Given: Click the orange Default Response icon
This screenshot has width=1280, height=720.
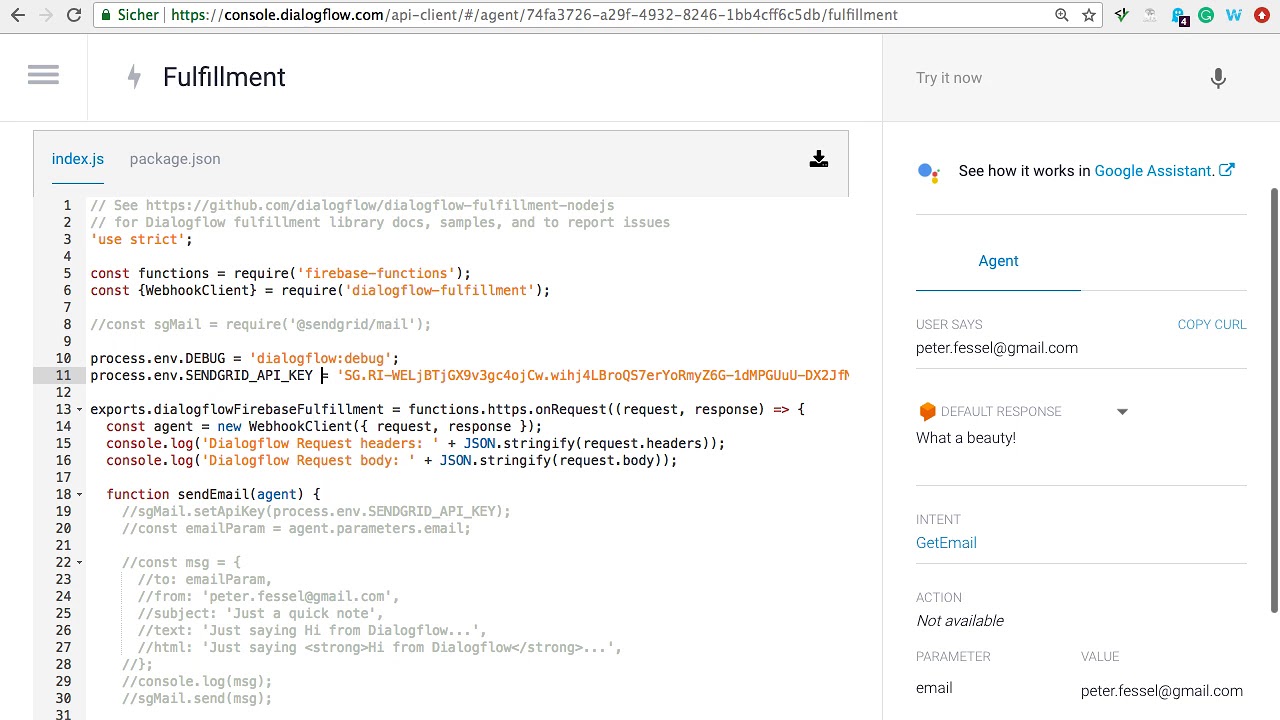Looking at the screenshot, I should (927, 411).
